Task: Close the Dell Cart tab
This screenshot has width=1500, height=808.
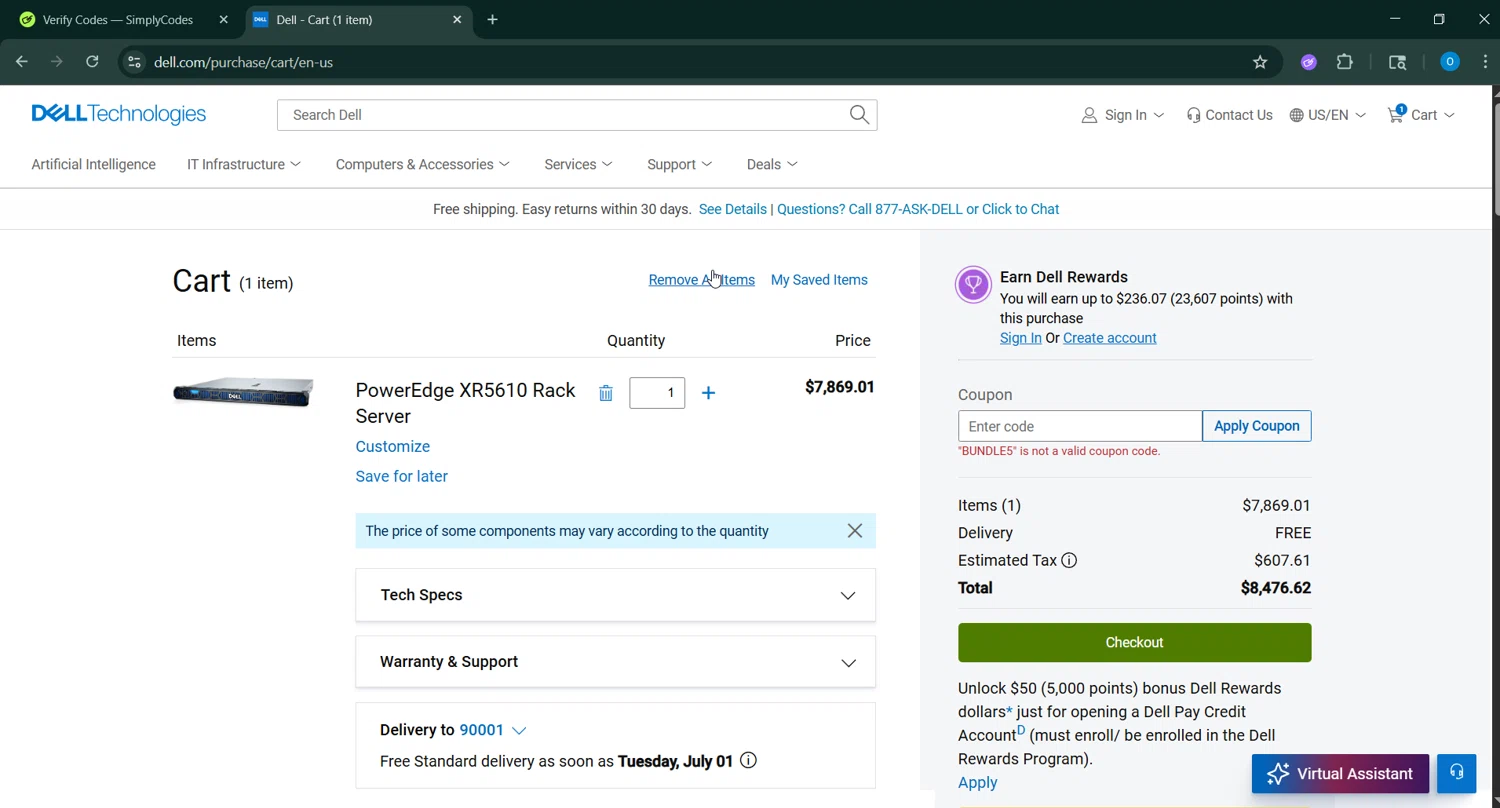Action: pos(457,20)
